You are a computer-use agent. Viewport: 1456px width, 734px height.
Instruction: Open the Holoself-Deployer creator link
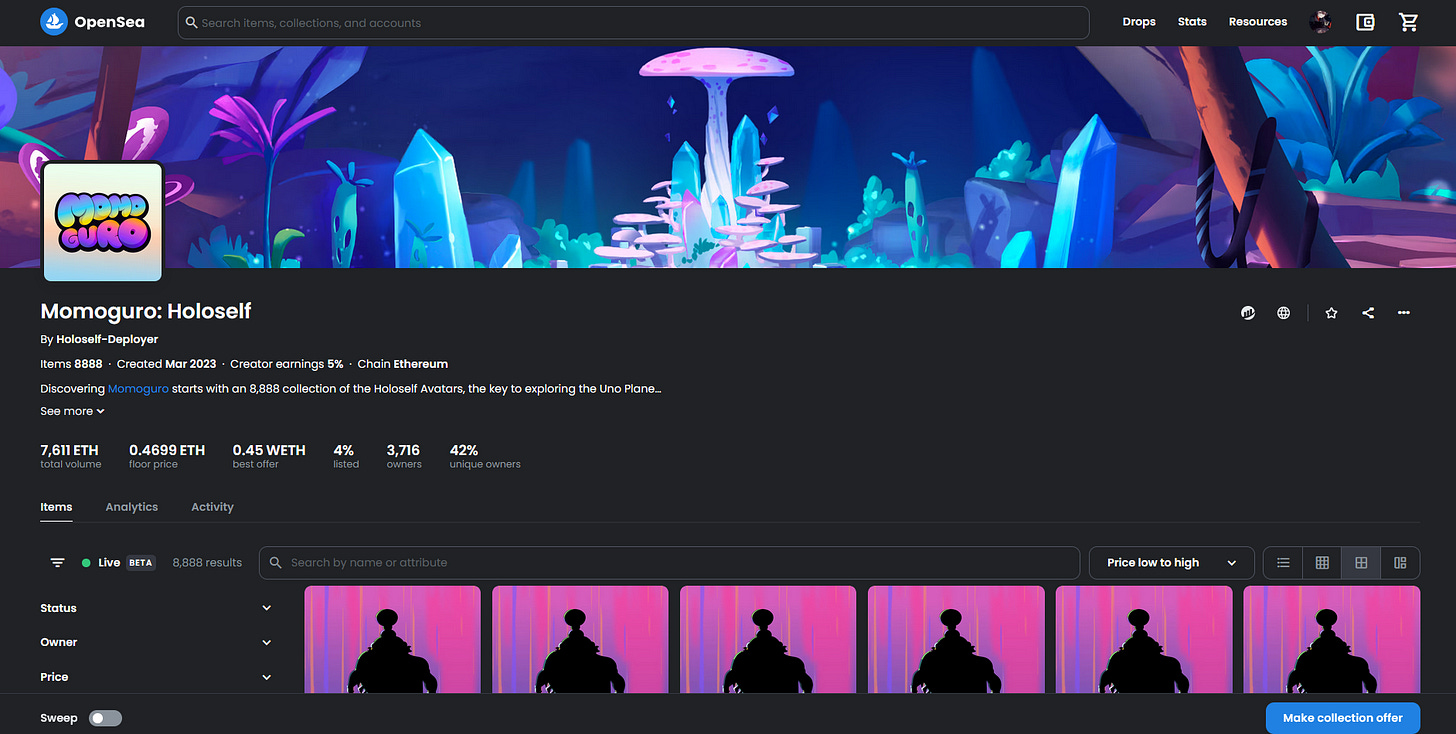click(107, 339)
